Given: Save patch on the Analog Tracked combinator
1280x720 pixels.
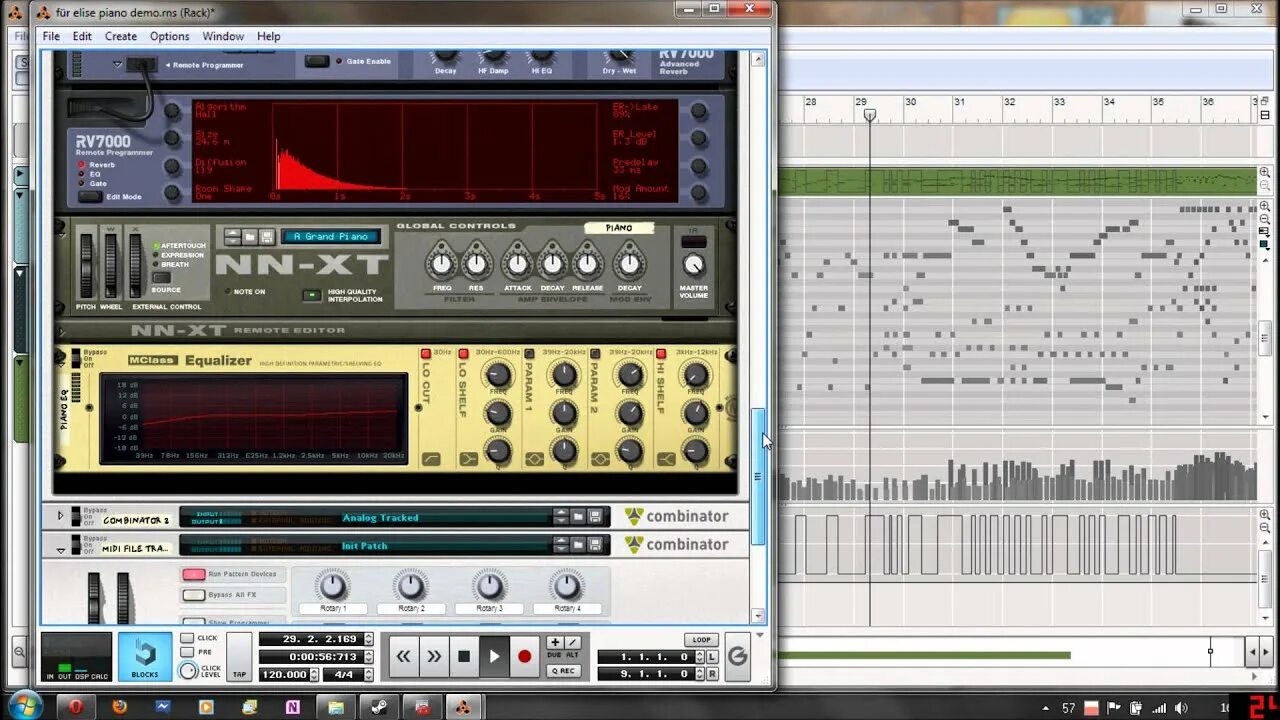Looking at the screenshot, I should click(x=595, y=517).
